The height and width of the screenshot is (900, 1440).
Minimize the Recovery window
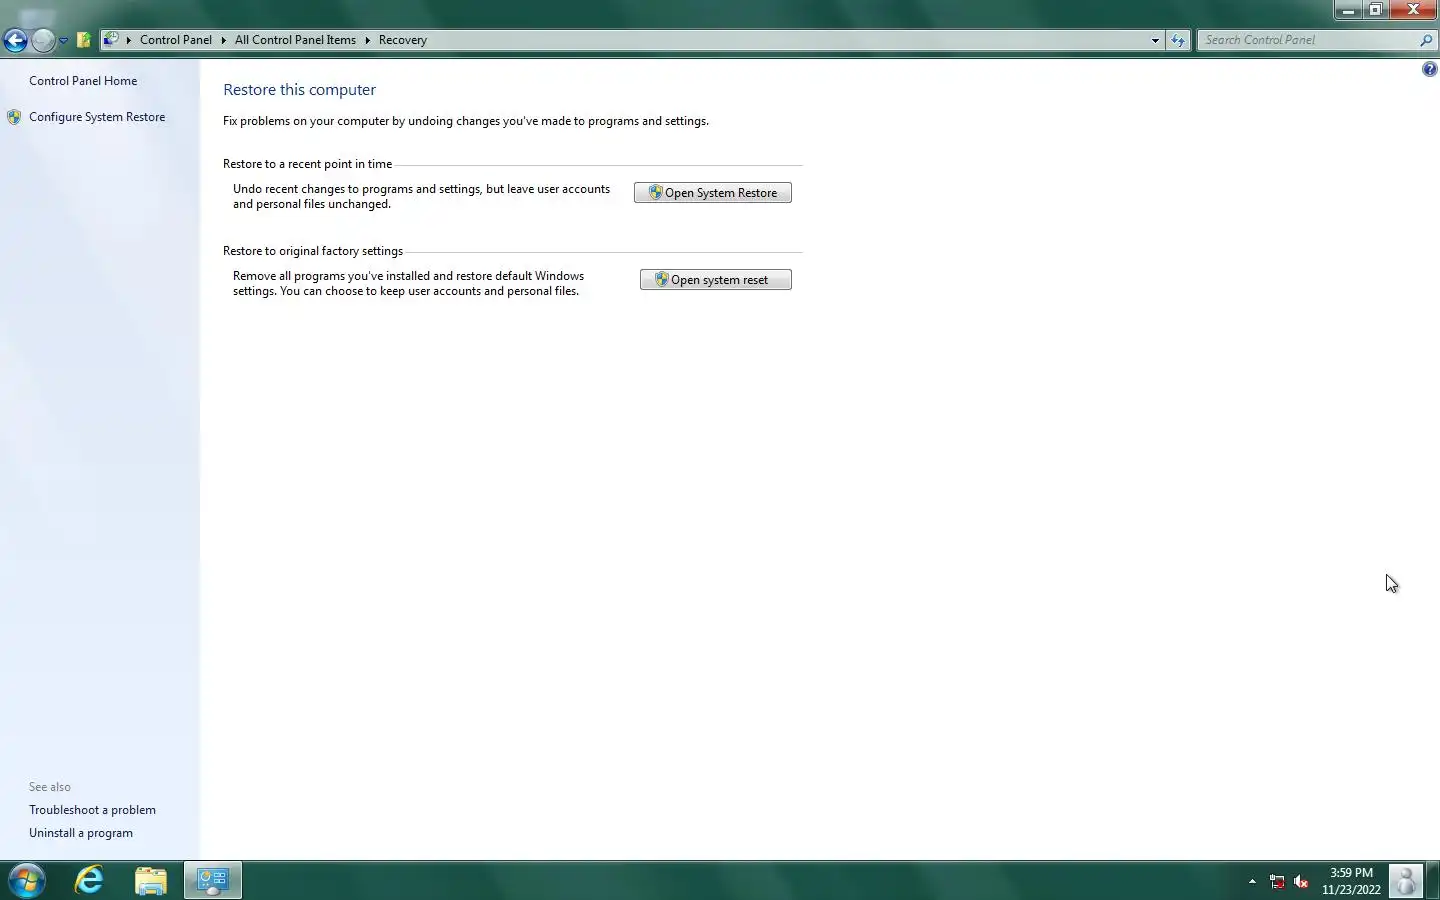pos(1348,10)
